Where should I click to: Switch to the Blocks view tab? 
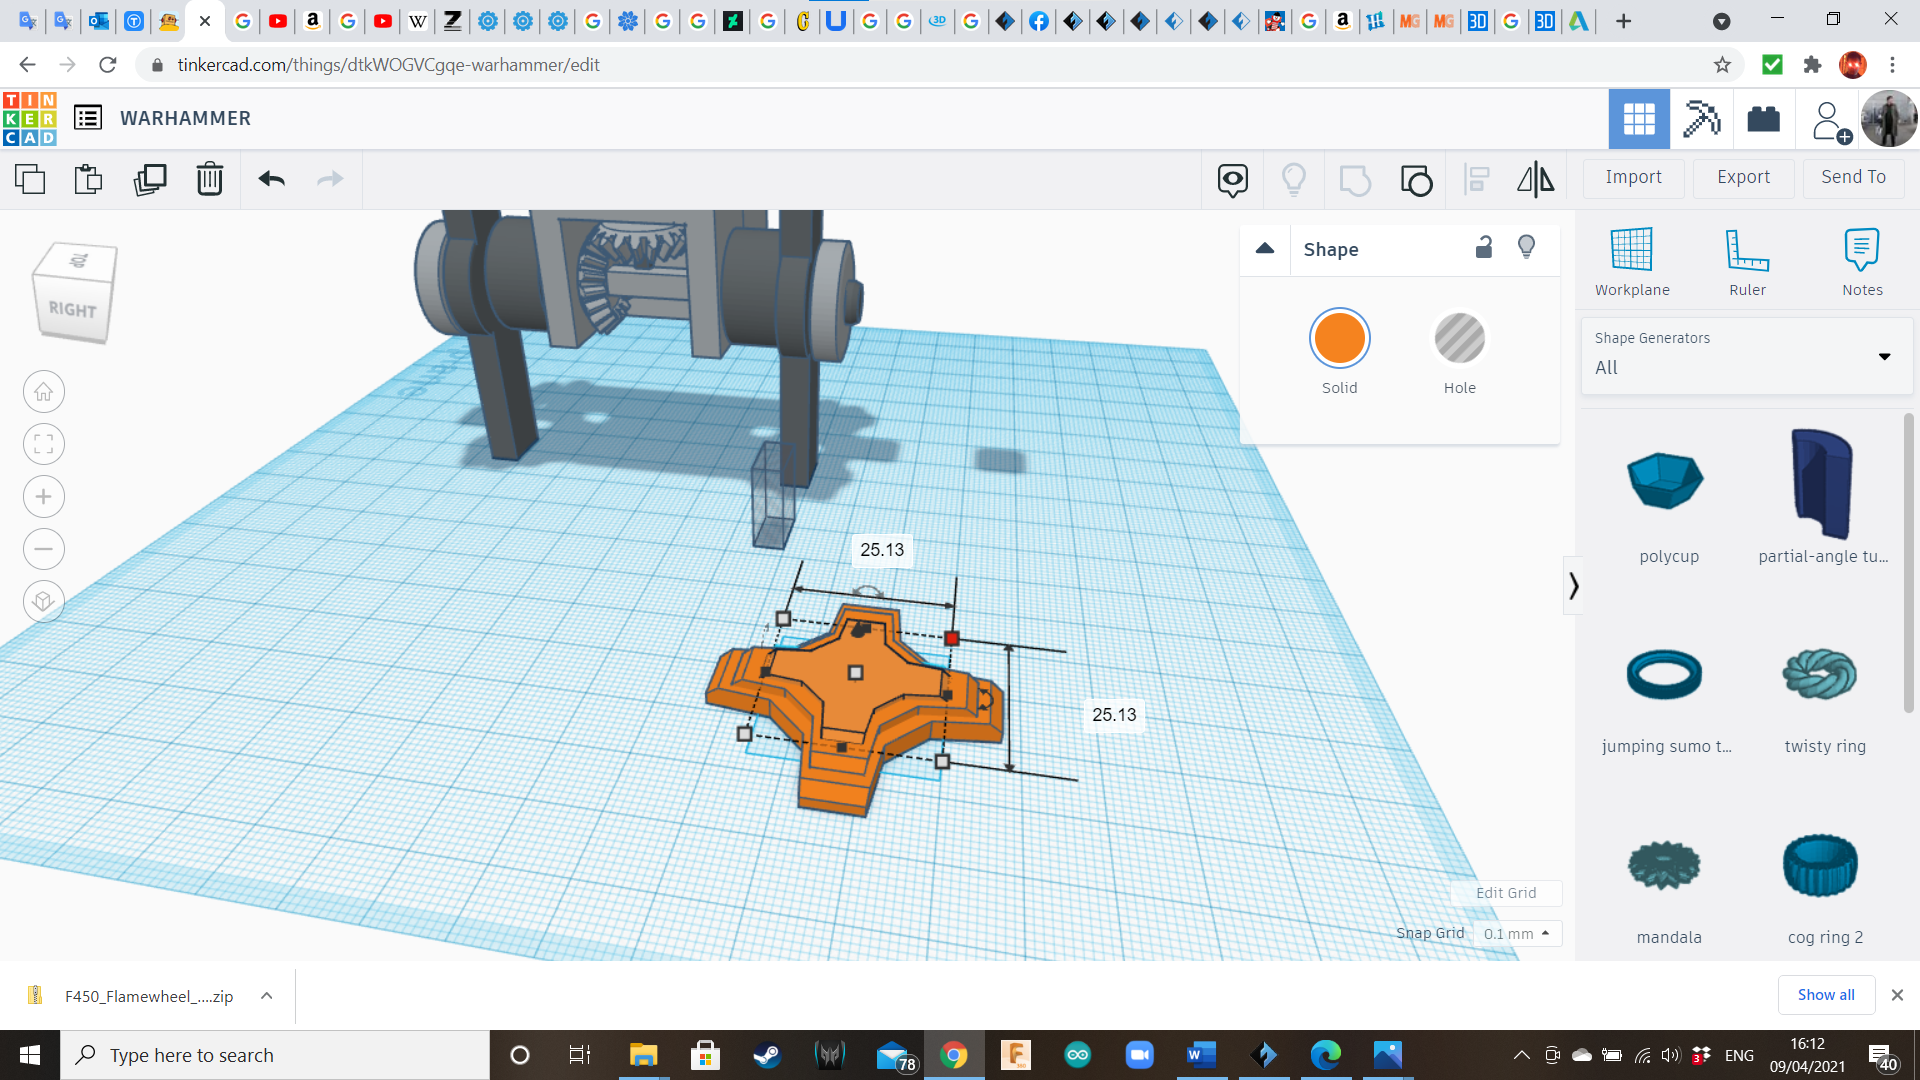[1701, 119]
